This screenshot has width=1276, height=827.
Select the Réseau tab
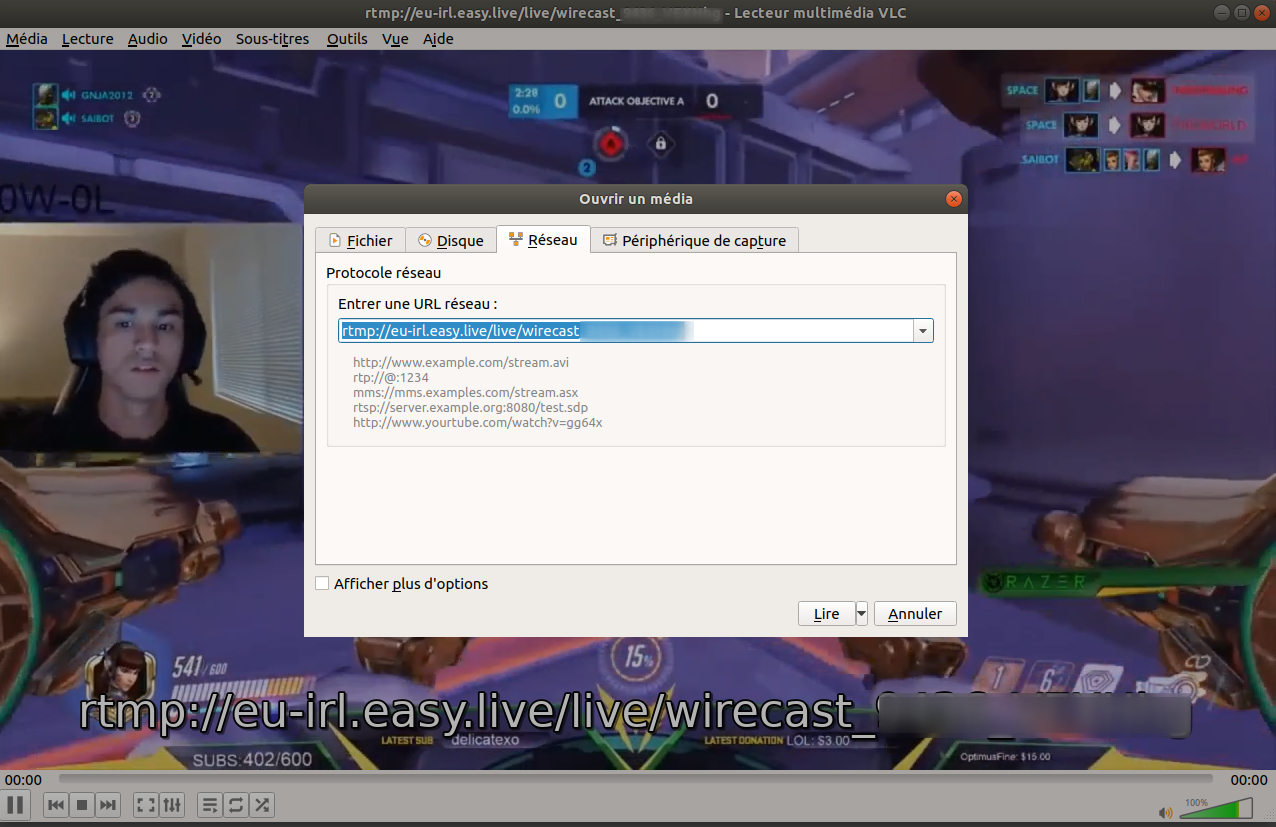543,240
